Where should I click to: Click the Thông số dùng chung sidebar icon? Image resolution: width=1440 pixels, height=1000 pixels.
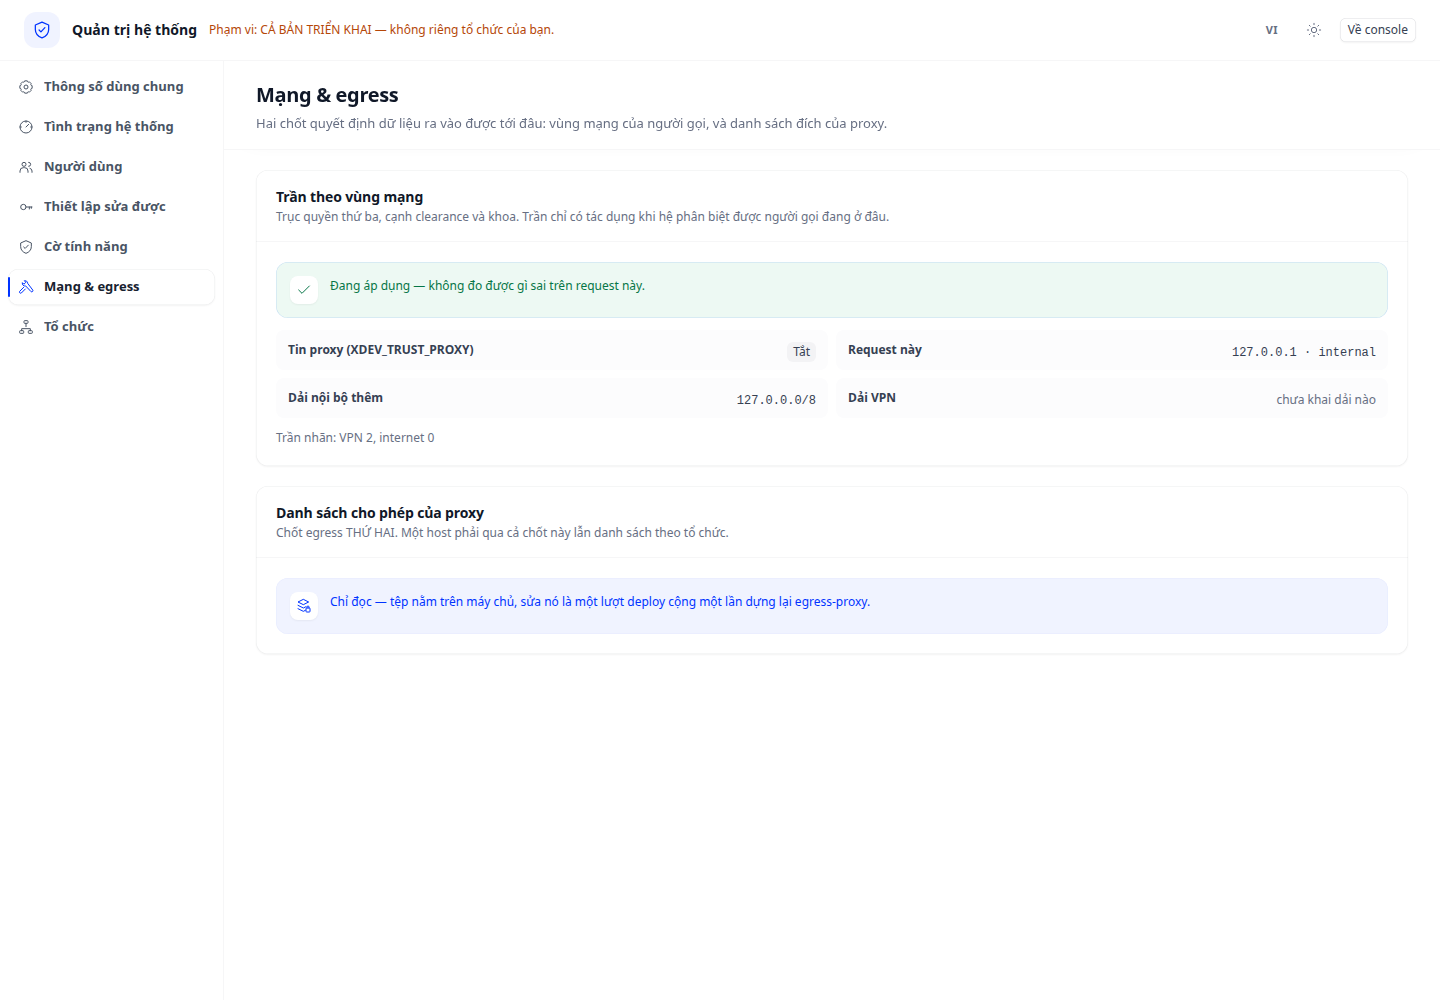[26, 87]
